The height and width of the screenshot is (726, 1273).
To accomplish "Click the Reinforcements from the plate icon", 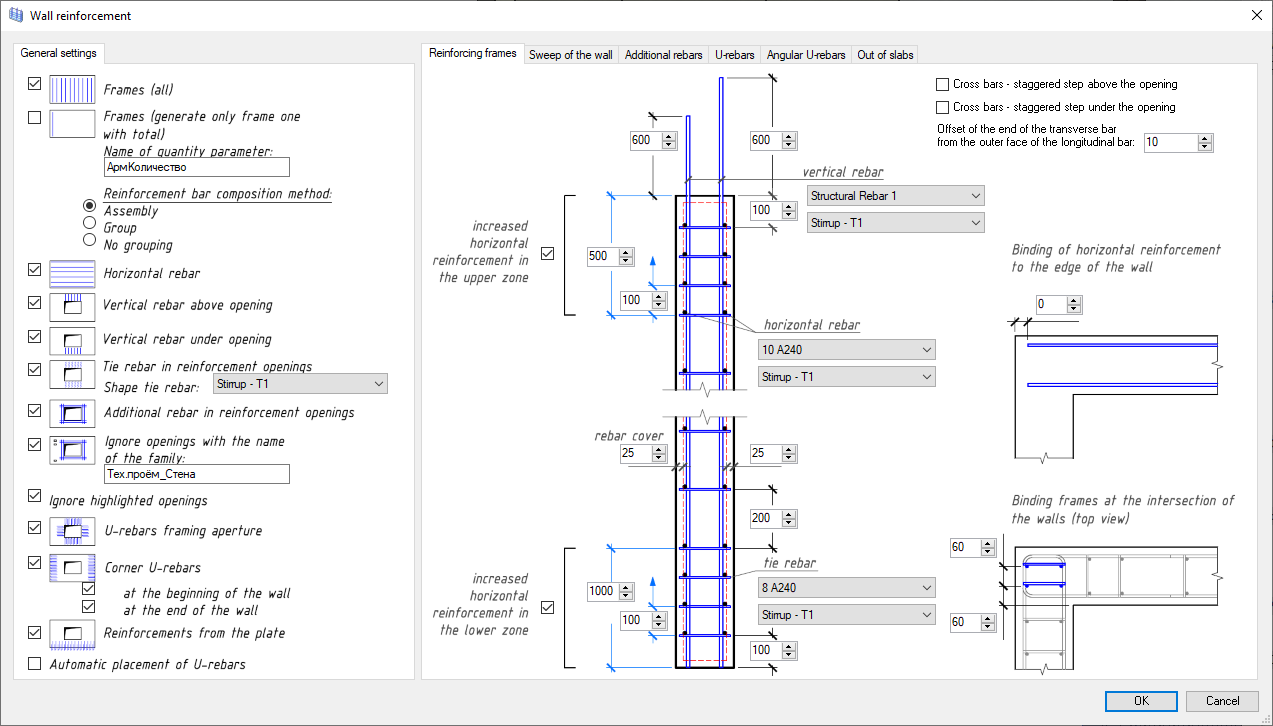I will (73, 633).
